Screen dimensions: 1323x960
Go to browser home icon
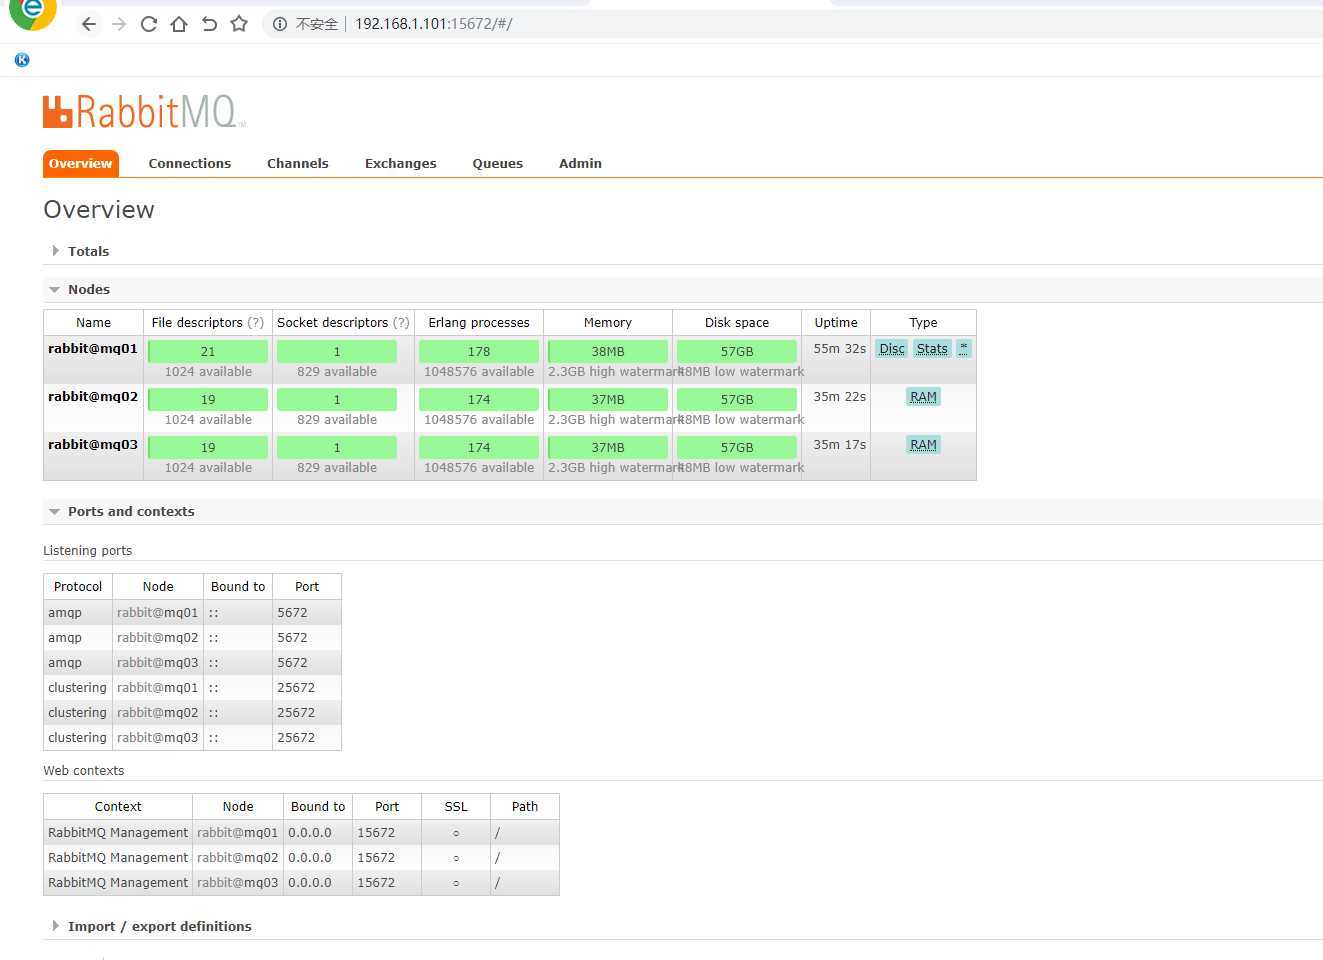coord(179,24)
